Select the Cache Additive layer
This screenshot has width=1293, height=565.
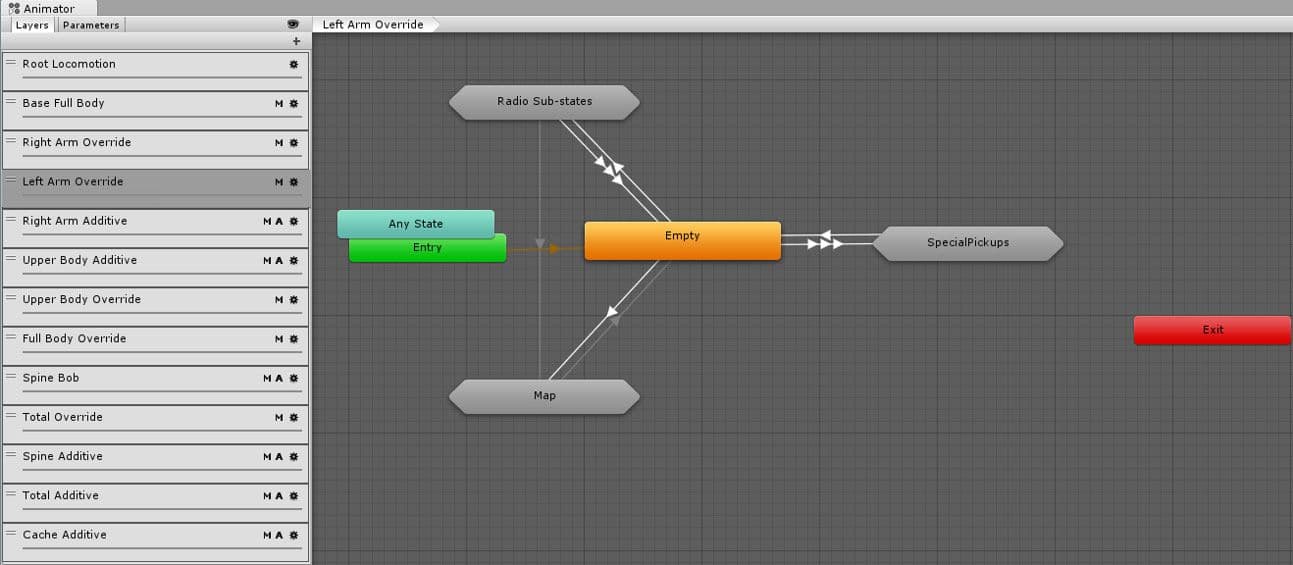(155, 542)
